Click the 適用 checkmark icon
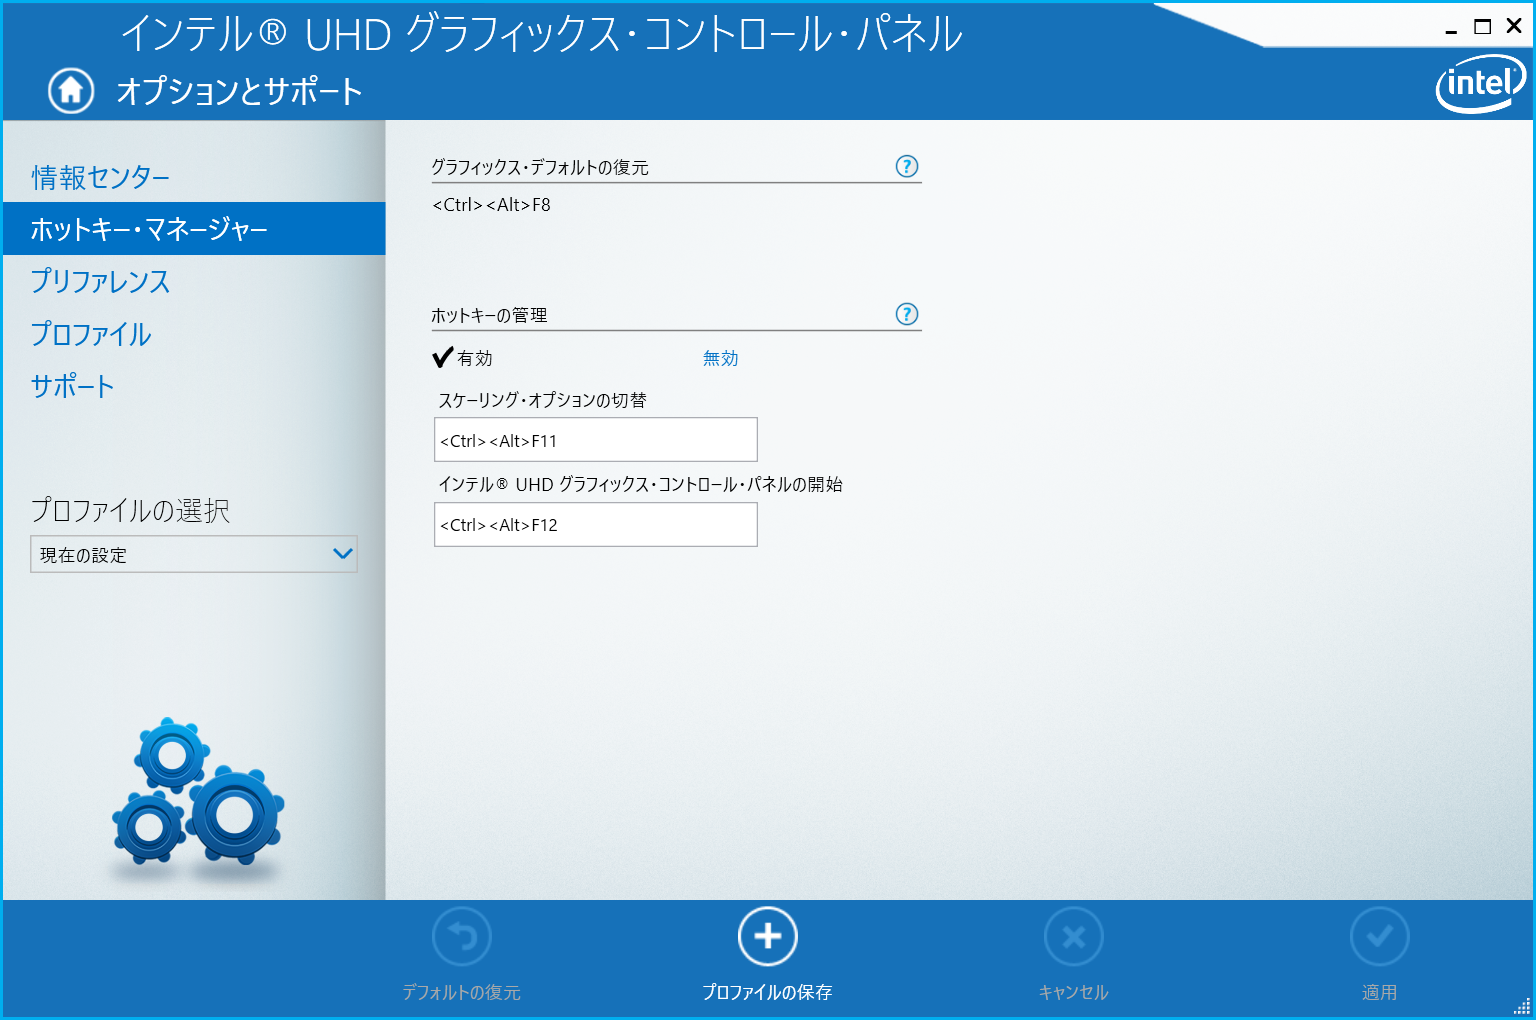The height and width of the screenshot is (1020, 1536). (1380, 937)
